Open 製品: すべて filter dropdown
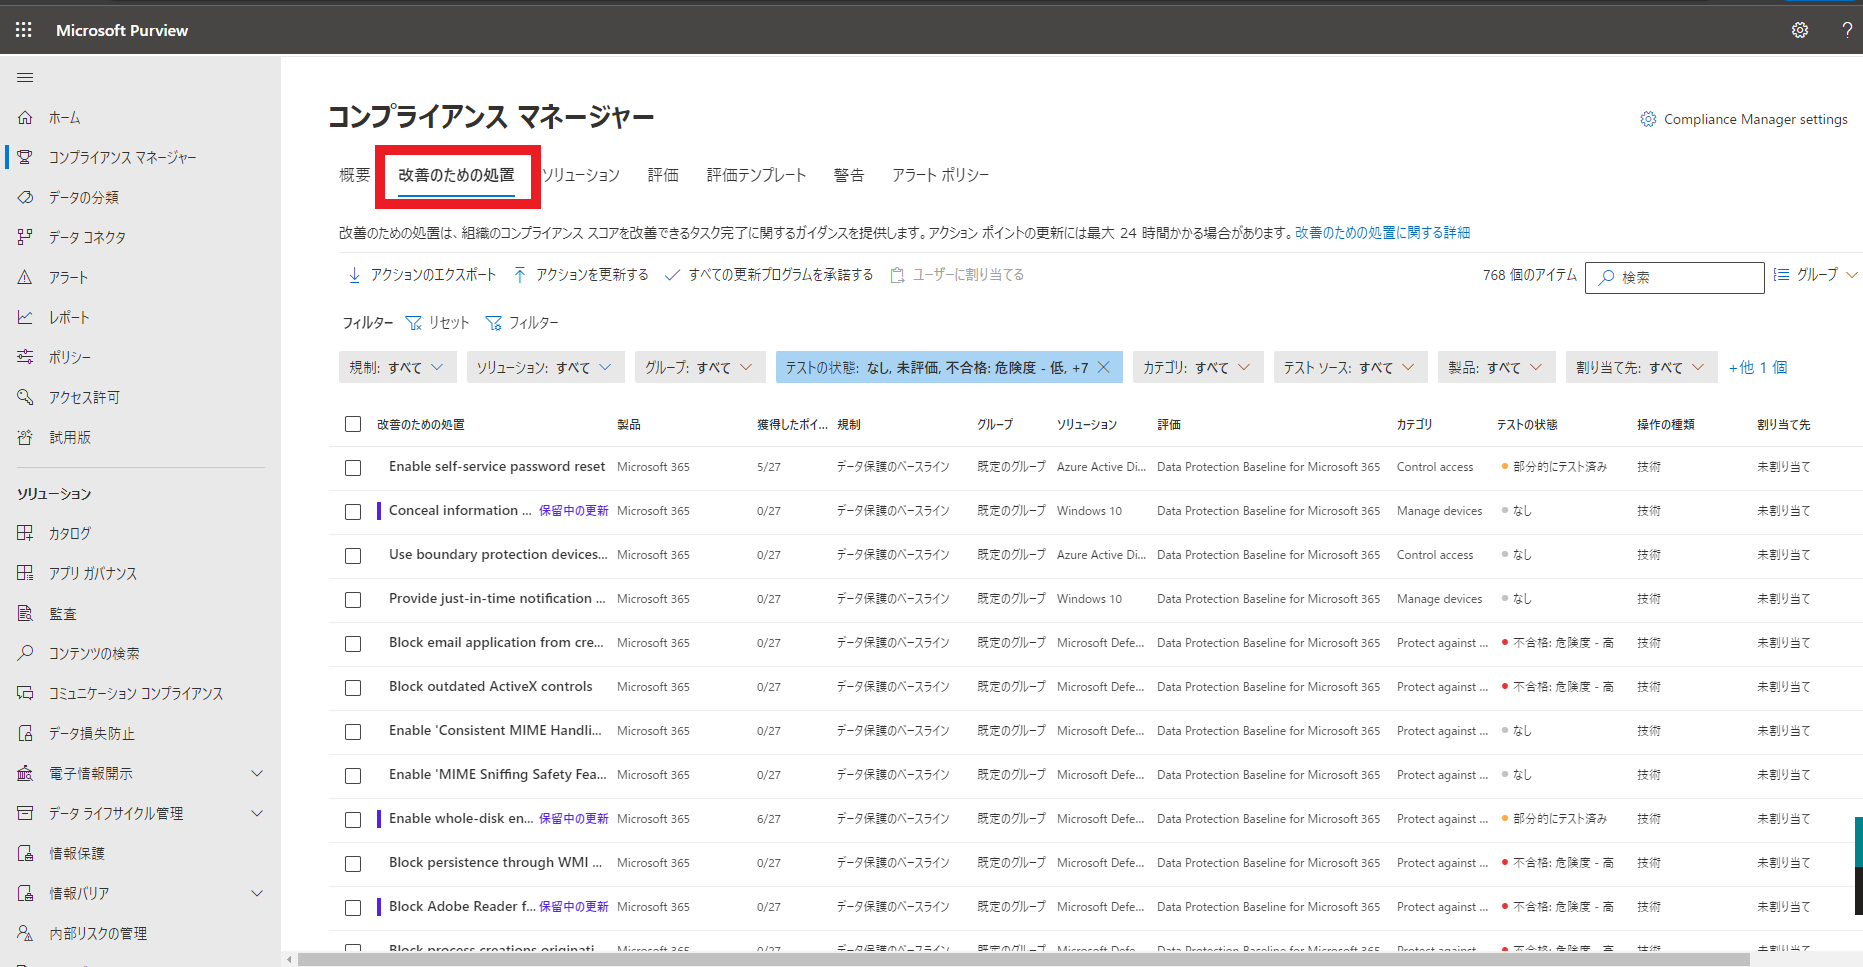Viewport: 1863px width, 967px height. 1497,367
